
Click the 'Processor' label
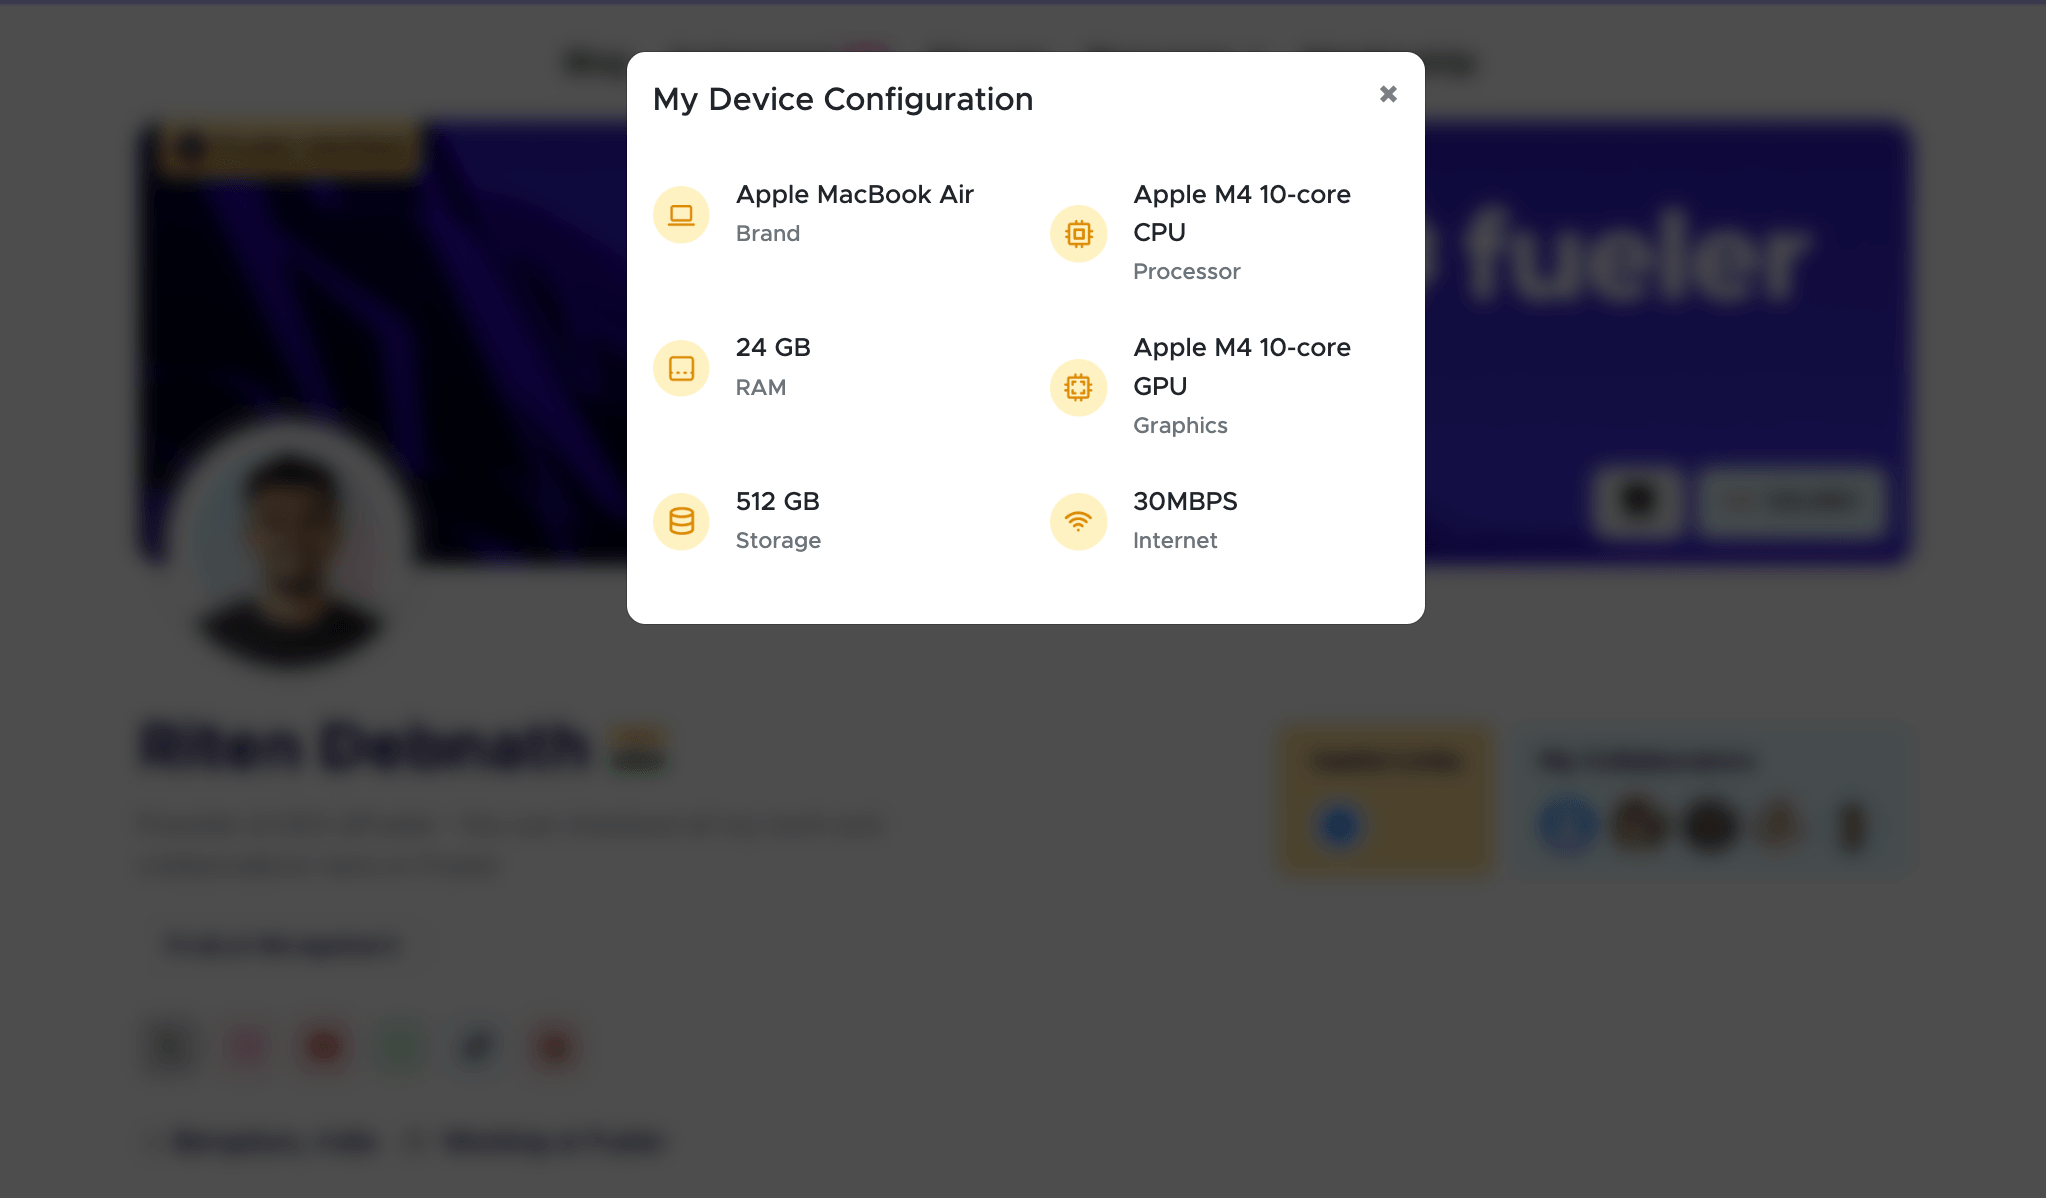tap(1187, 271)
